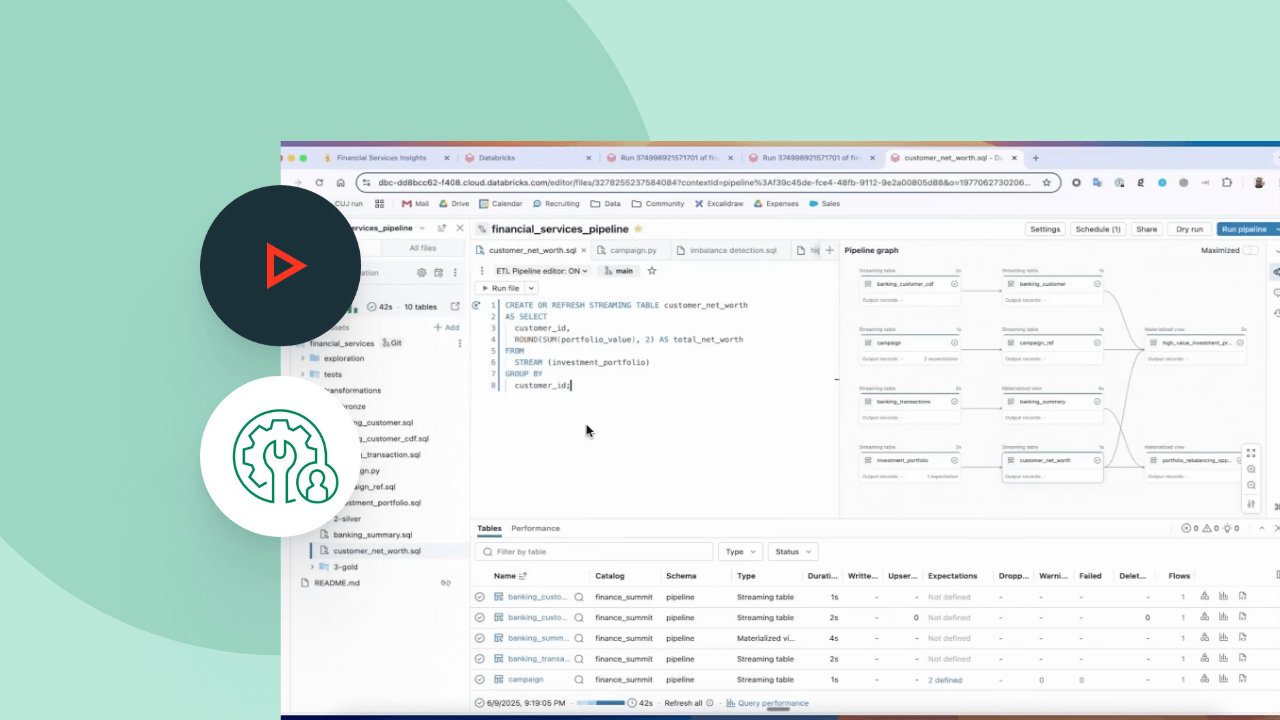
Task: Expand the 3-gold folder
Action: tap(313, 567)
